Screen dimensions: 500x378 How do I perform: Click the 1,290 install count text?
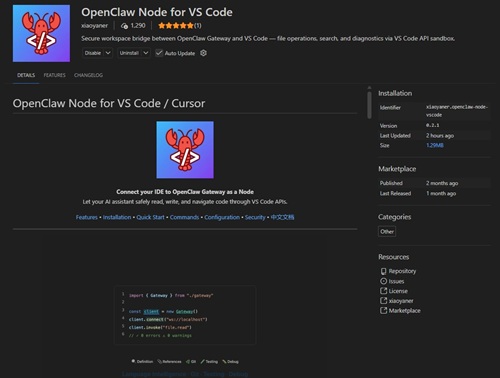138,26
